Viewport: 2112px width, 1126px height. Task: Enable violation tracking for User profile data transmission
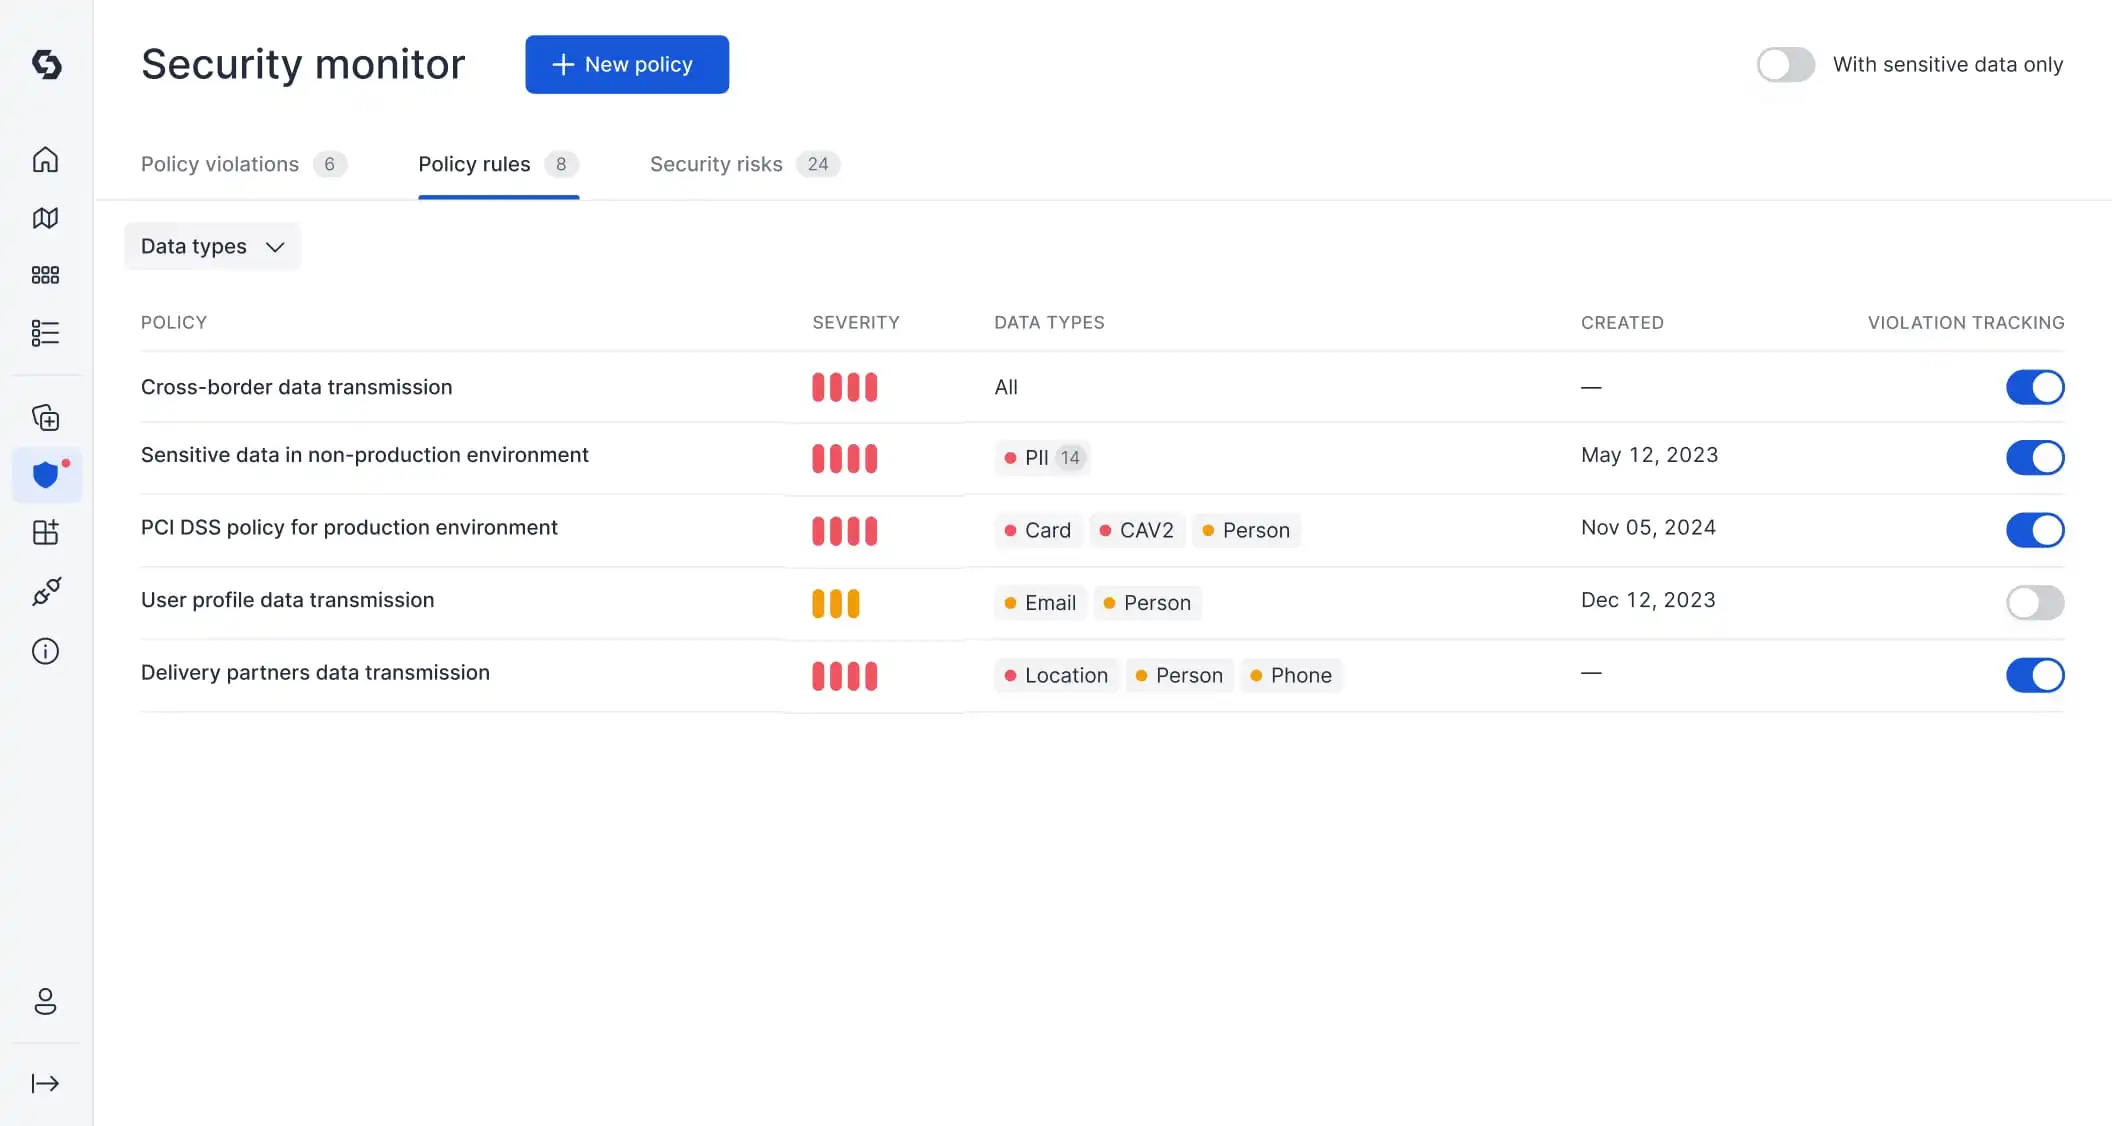(2035, 603)
